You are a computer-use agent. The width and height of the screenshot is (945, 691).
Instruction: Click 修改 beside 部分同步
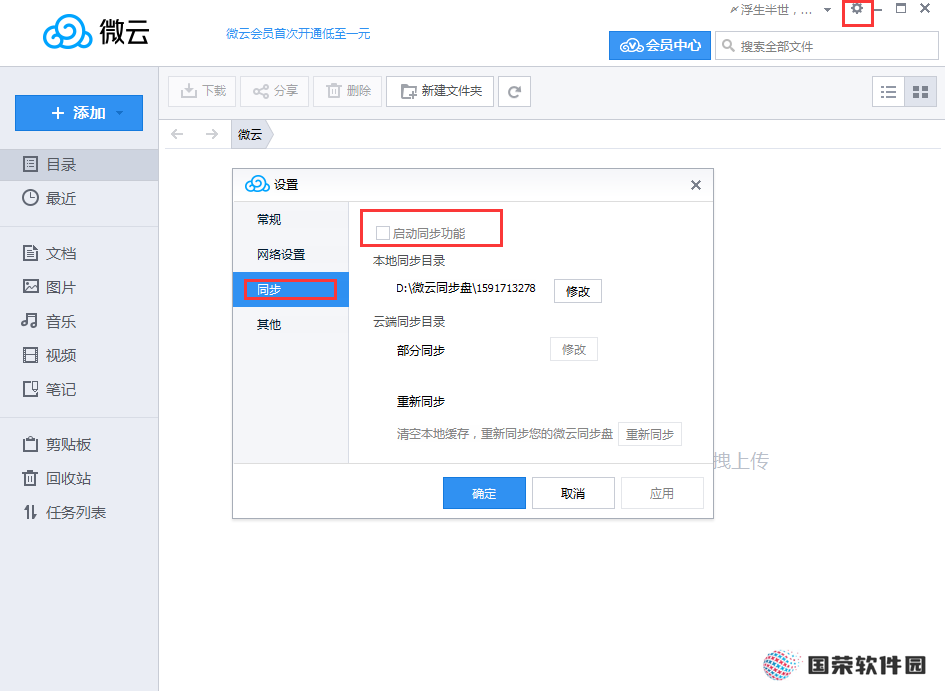pyautogui.click(x=574, y=349)
